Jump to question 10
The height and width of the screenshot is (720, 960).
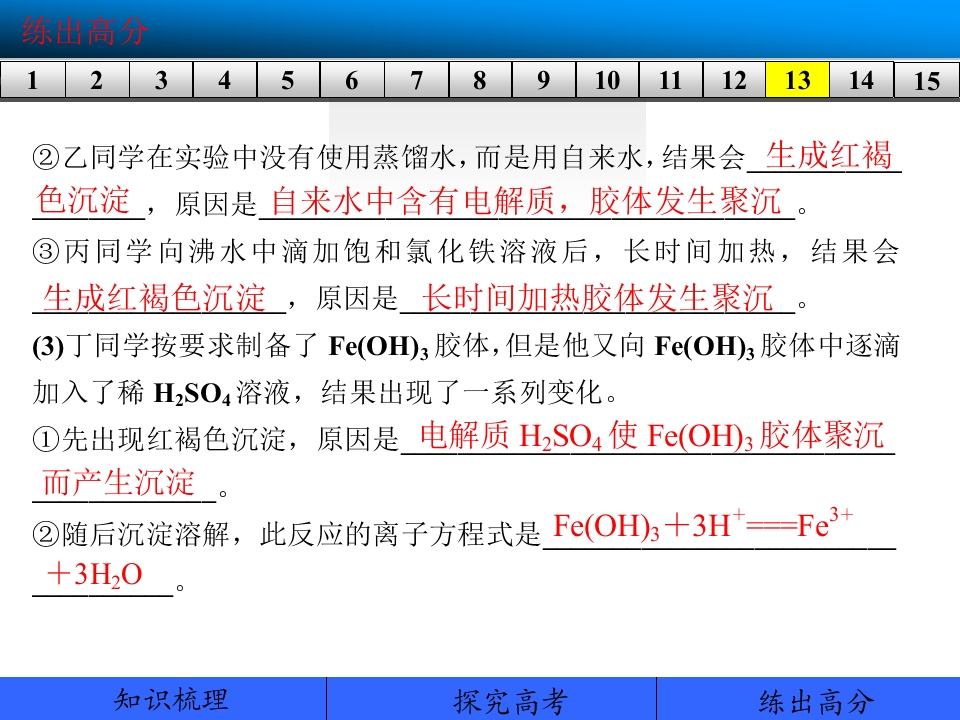[x=607, y=80]
